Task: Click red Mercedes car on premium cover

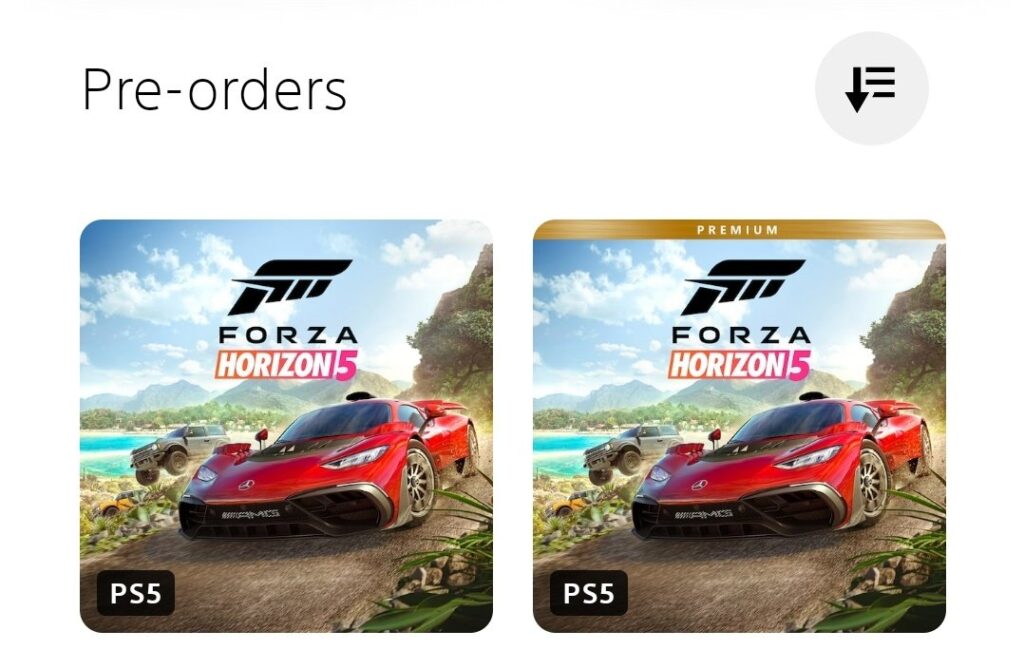Action: pos(782,469)
